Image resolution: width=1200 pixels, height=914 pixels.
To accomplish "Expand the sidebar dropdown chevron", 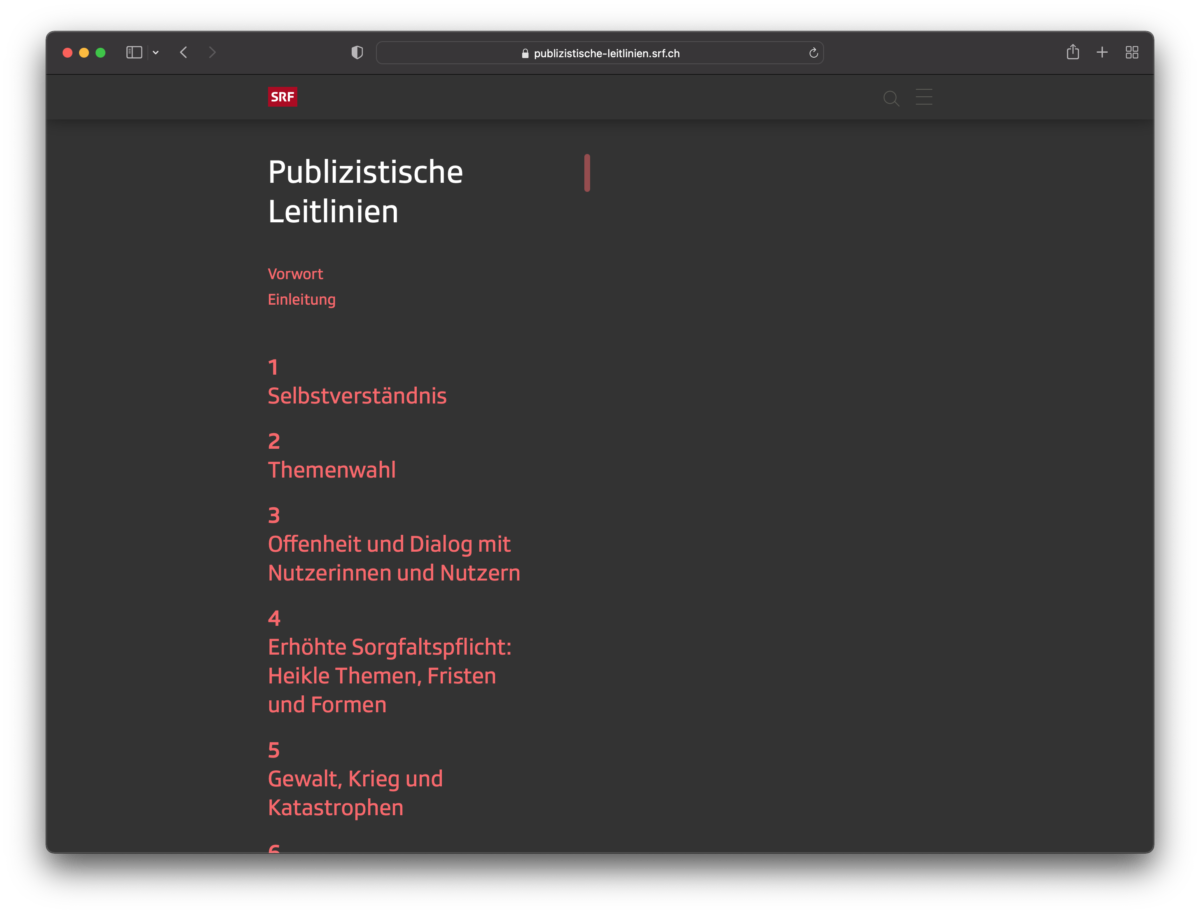I will coord(156,53).
